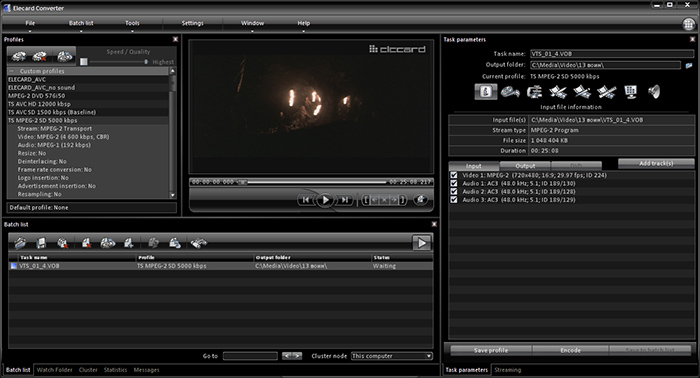Click the Go to next arrow button

(x=297, y=356)
